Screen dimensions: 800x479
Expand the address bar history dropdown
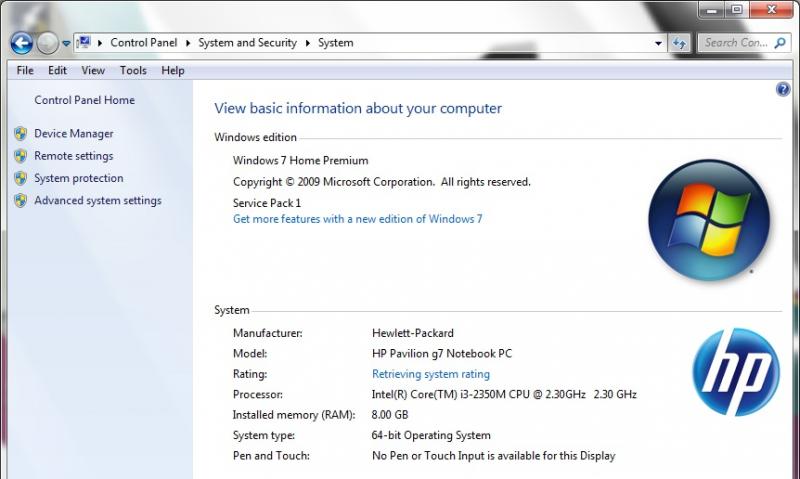(x=658, y=43)
